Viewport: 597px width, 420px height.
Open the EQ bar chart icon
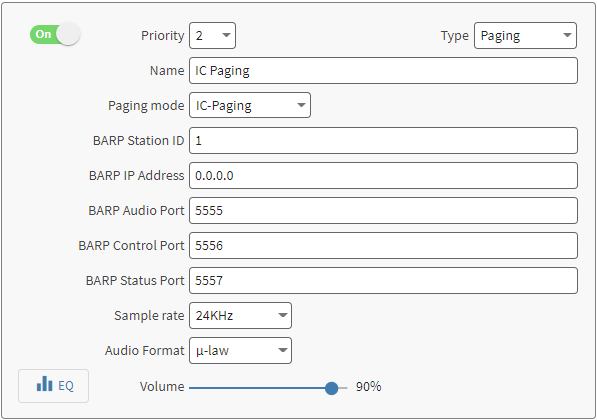[45, 384]
